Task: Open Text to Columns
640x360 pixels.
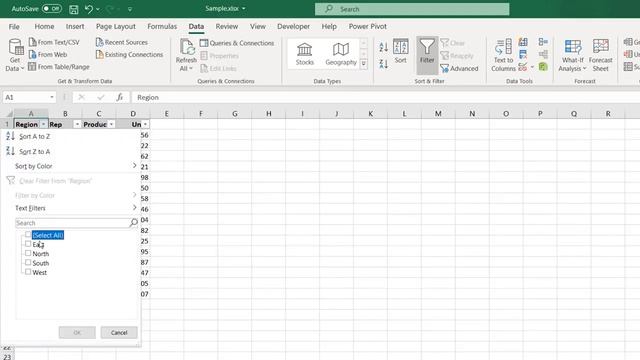Action: coord(503,55)
